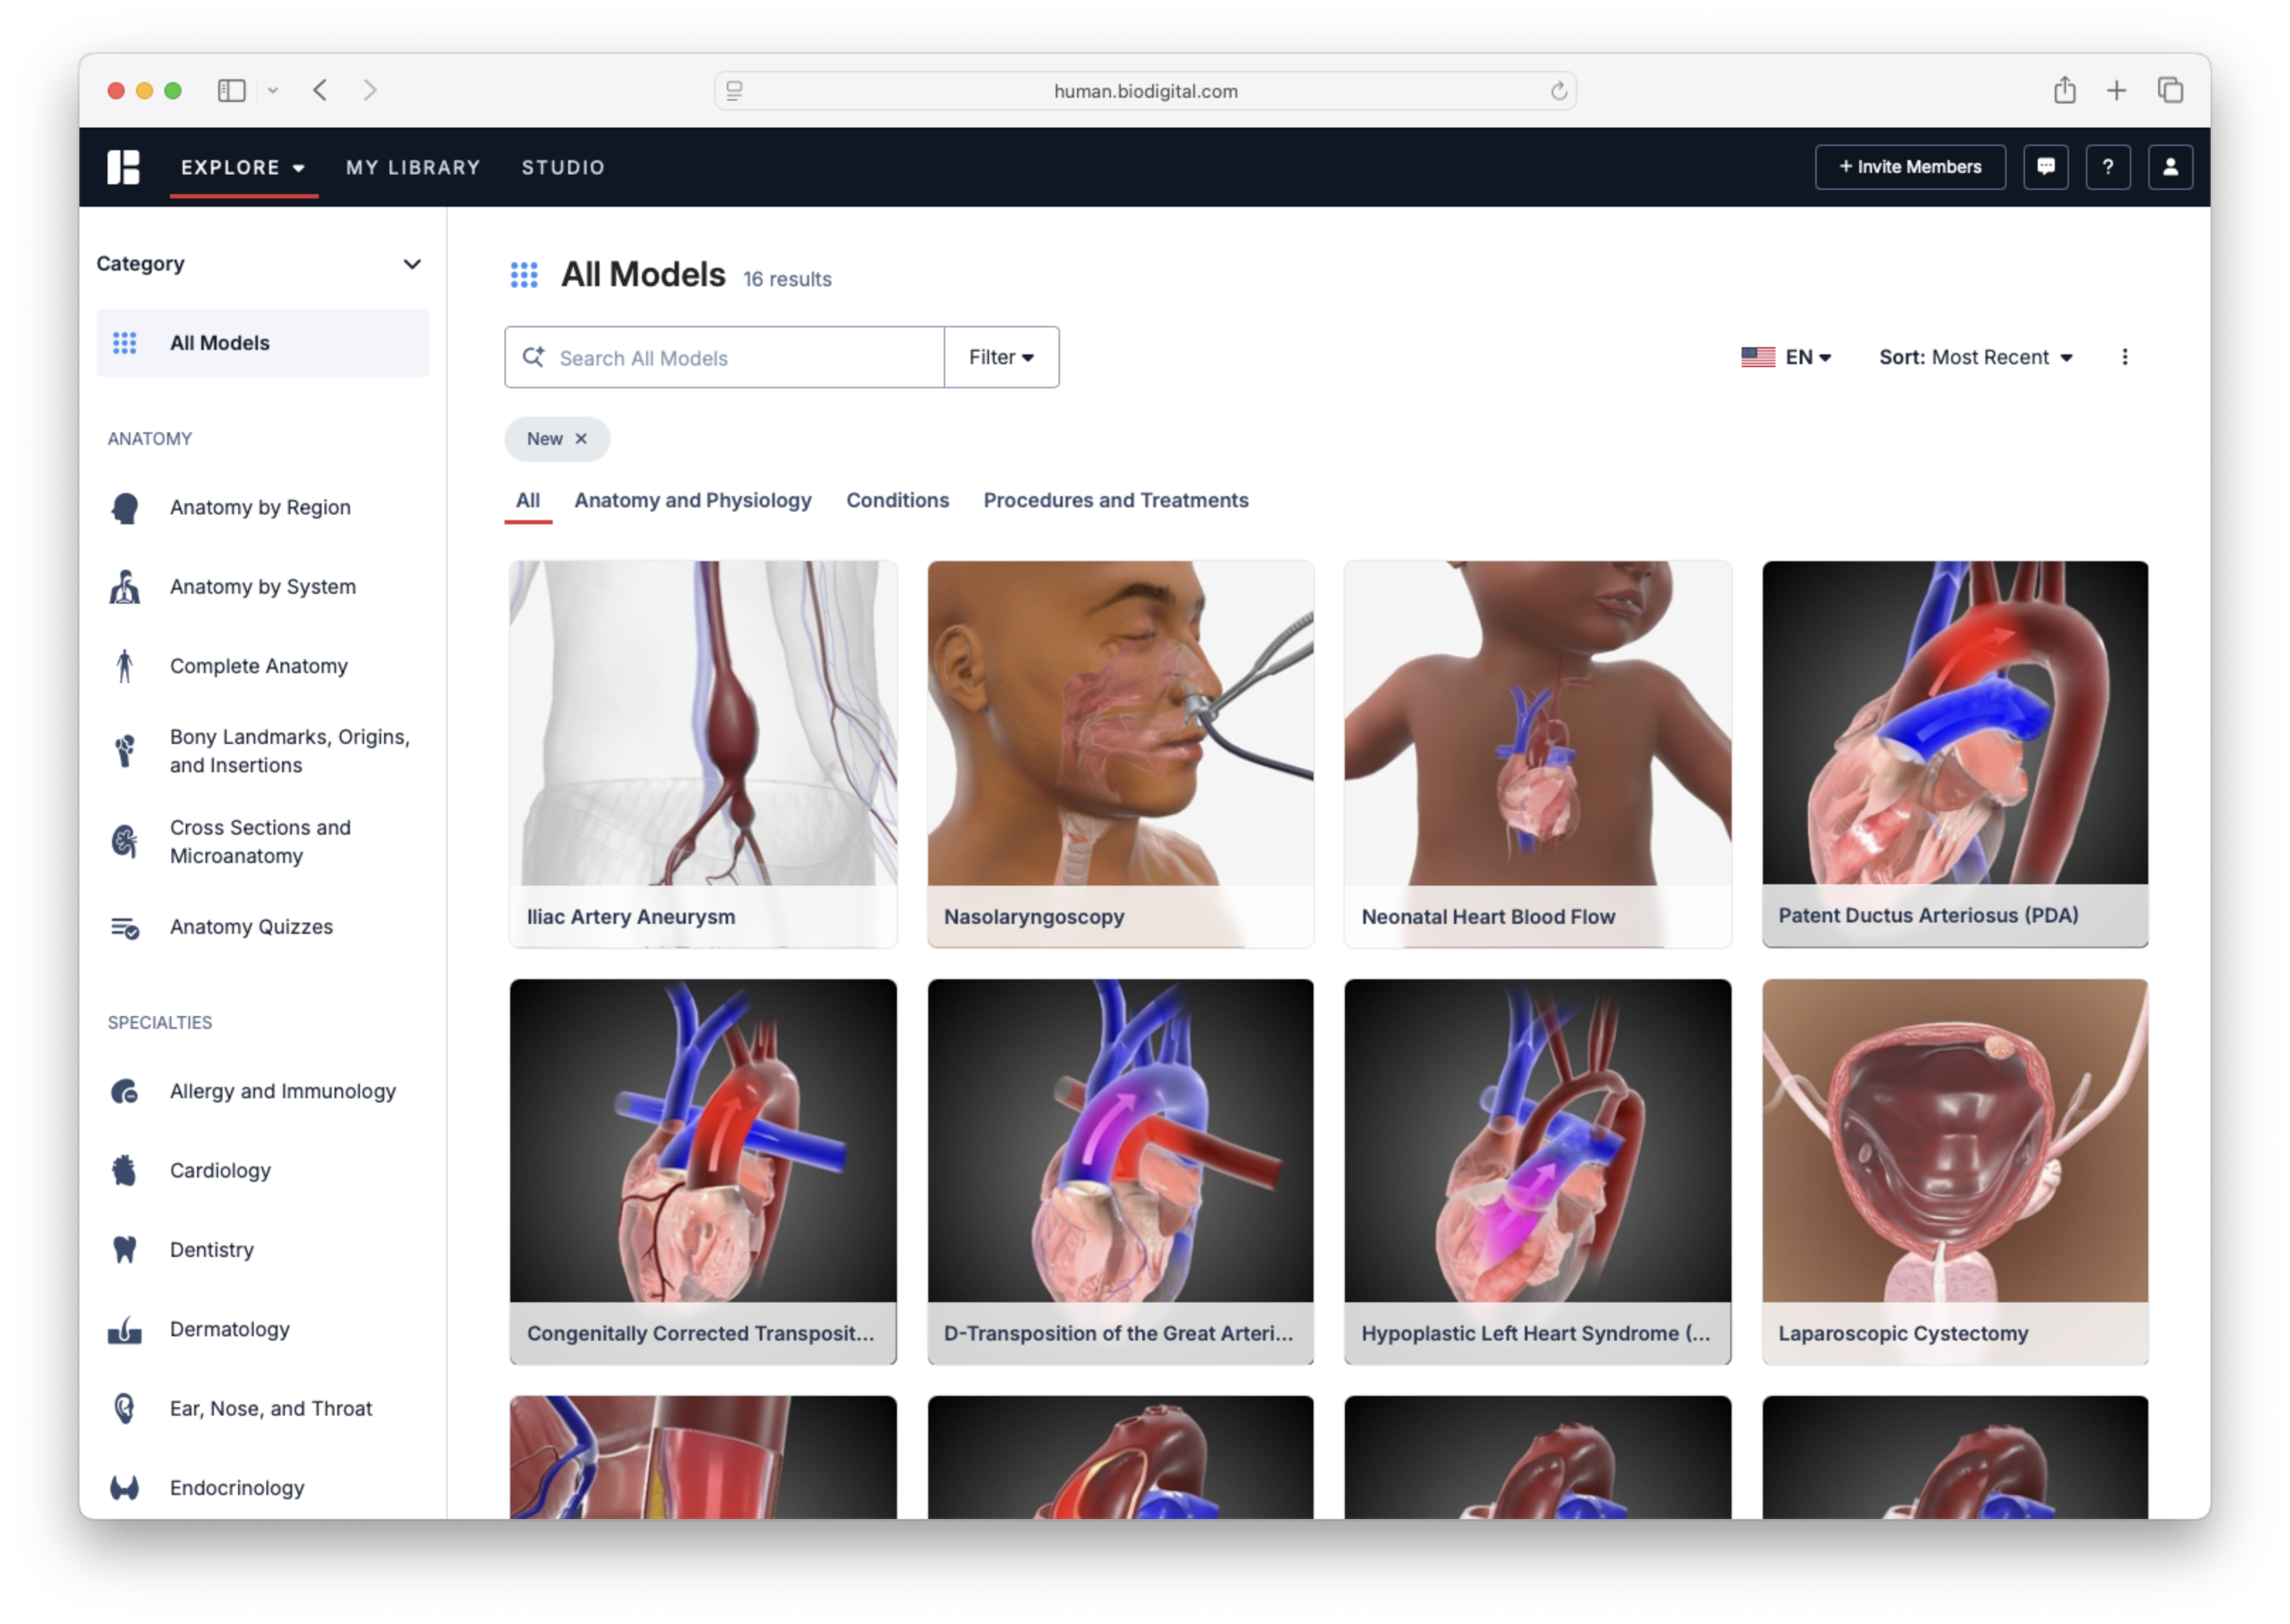Click the Bony Landmarks bone icon
This screenshot has width=2290, height=1624.
point(125,751)
